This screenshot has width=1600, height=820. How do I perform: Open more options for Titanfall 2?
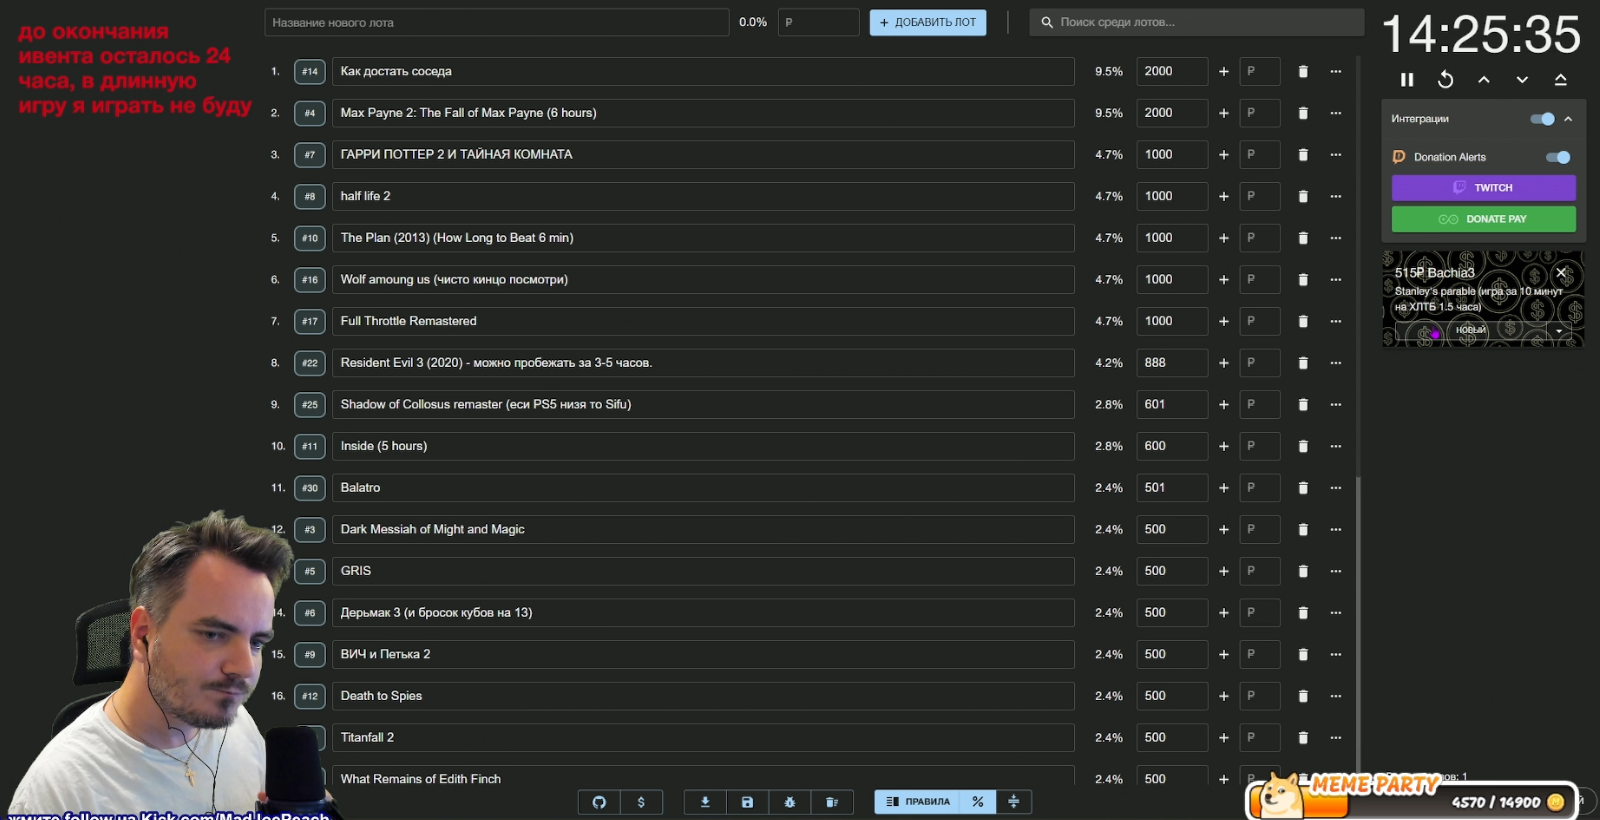point(1336,738)
